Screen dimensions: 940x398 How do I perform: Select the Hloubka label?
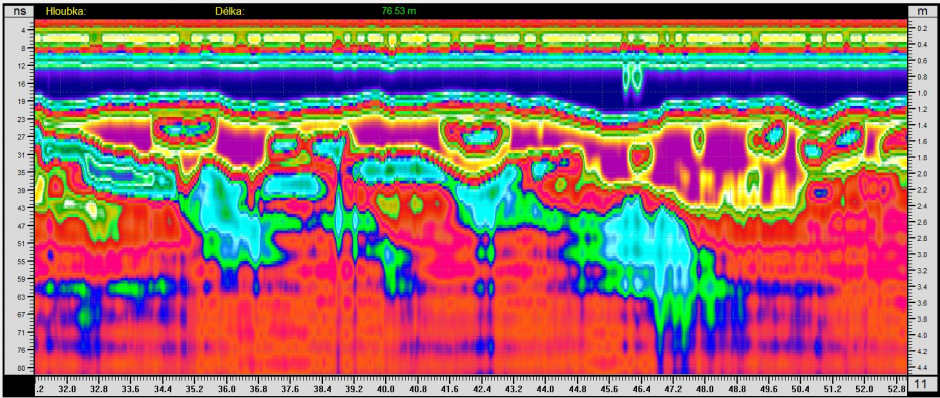click(66, 11)
